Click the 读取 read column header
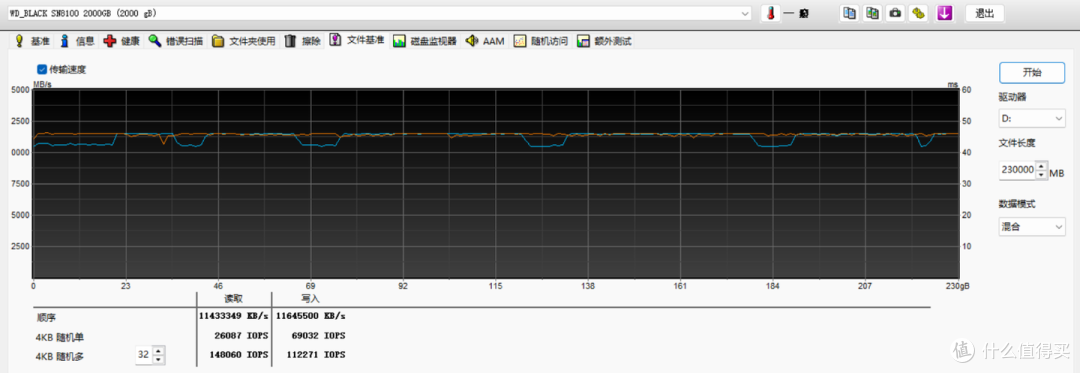The image size is (1080, 373). [233, 299]
